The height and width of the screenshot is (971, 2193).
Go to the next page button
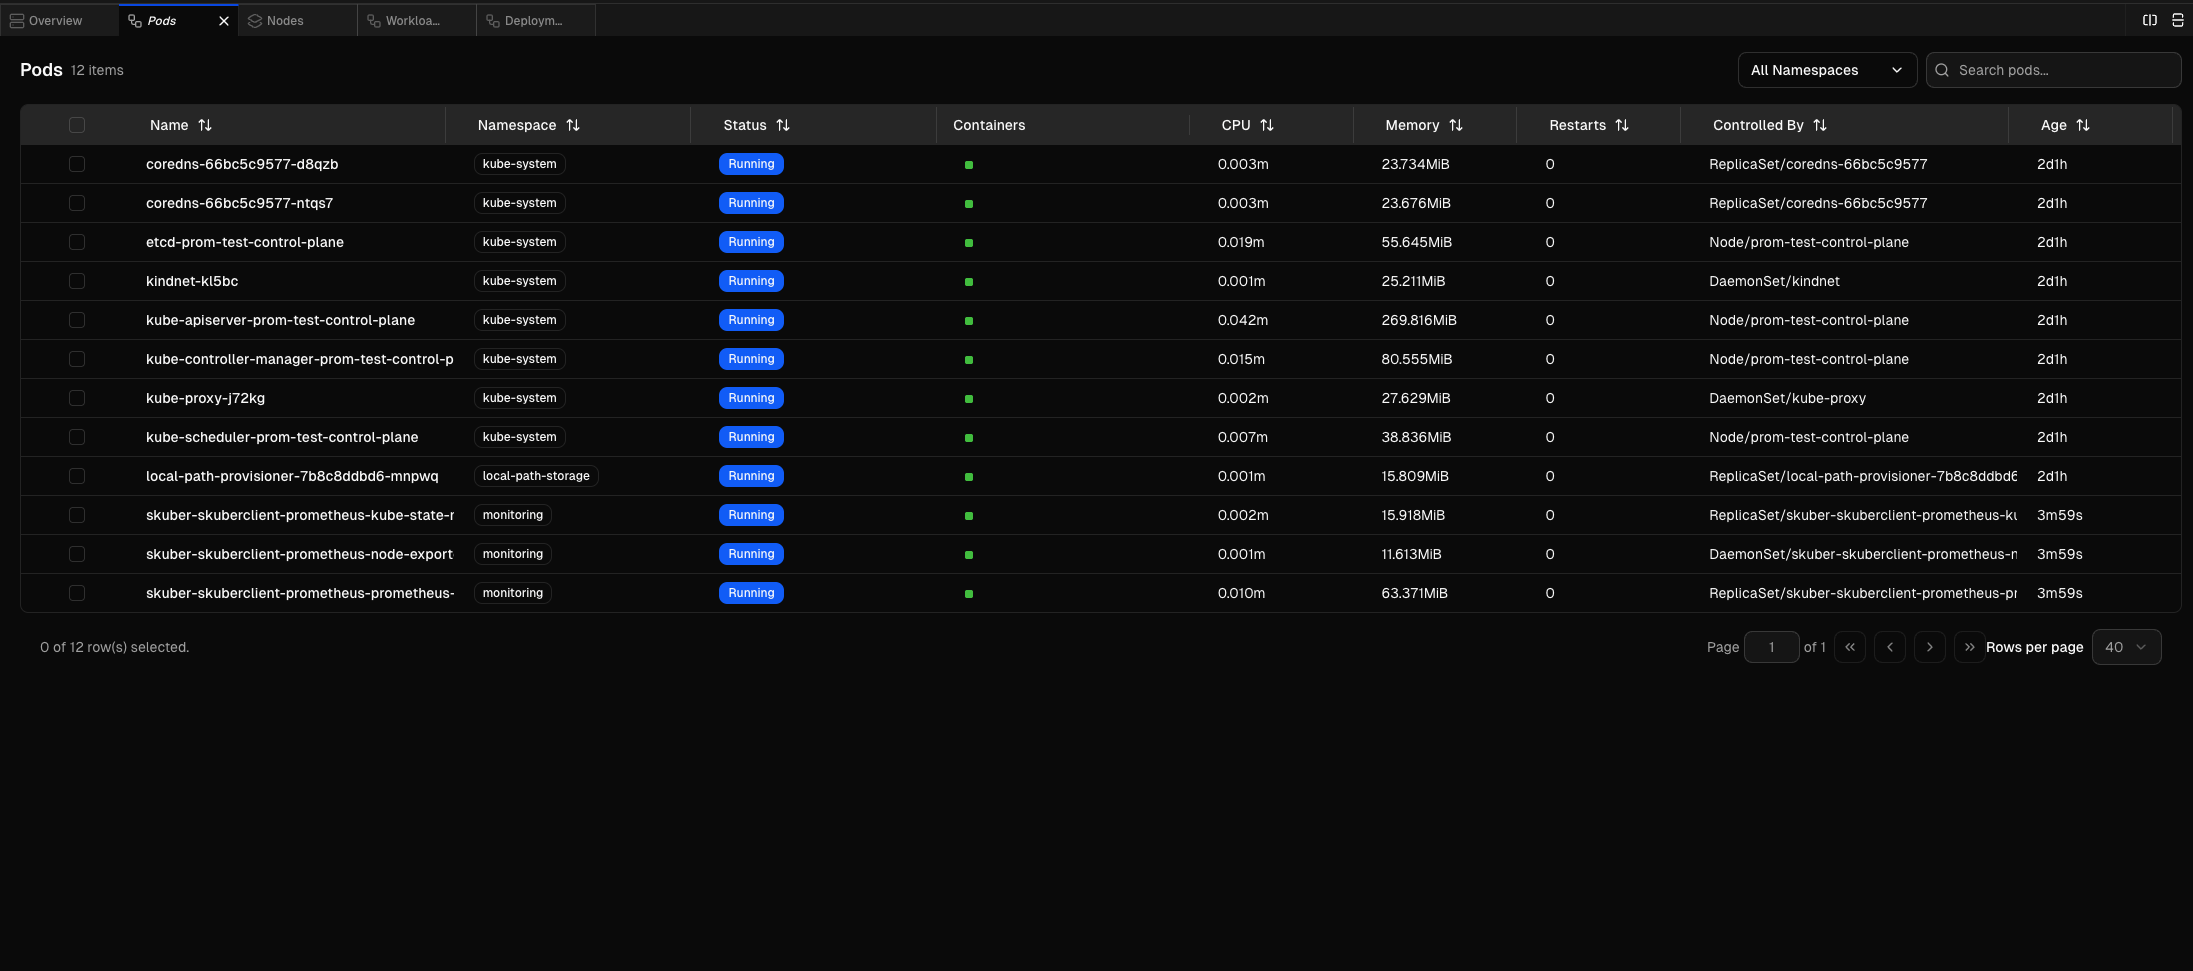point(1929,647)
